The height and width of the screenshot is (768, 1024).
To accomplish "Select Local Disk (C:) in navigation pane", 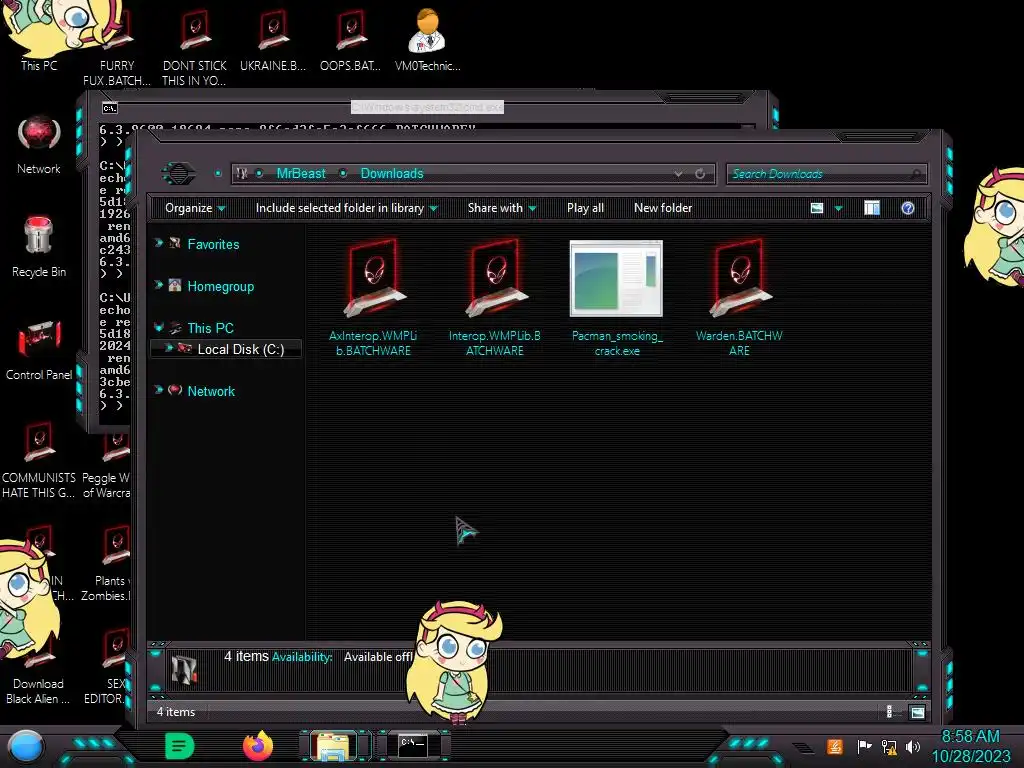I will (x=240, y=349).
